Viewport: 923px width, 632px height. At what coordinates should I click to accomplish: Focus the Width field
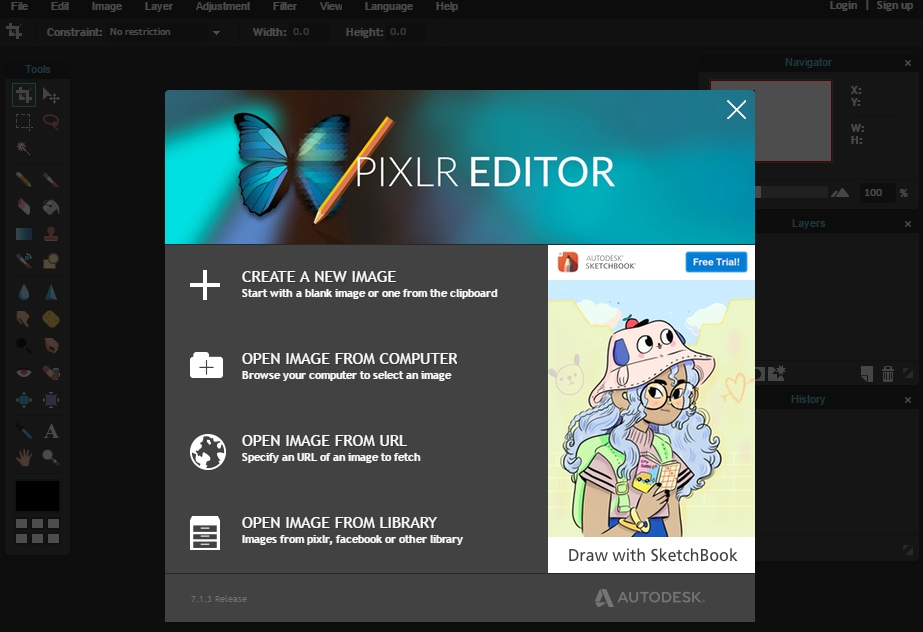point(307,32)
